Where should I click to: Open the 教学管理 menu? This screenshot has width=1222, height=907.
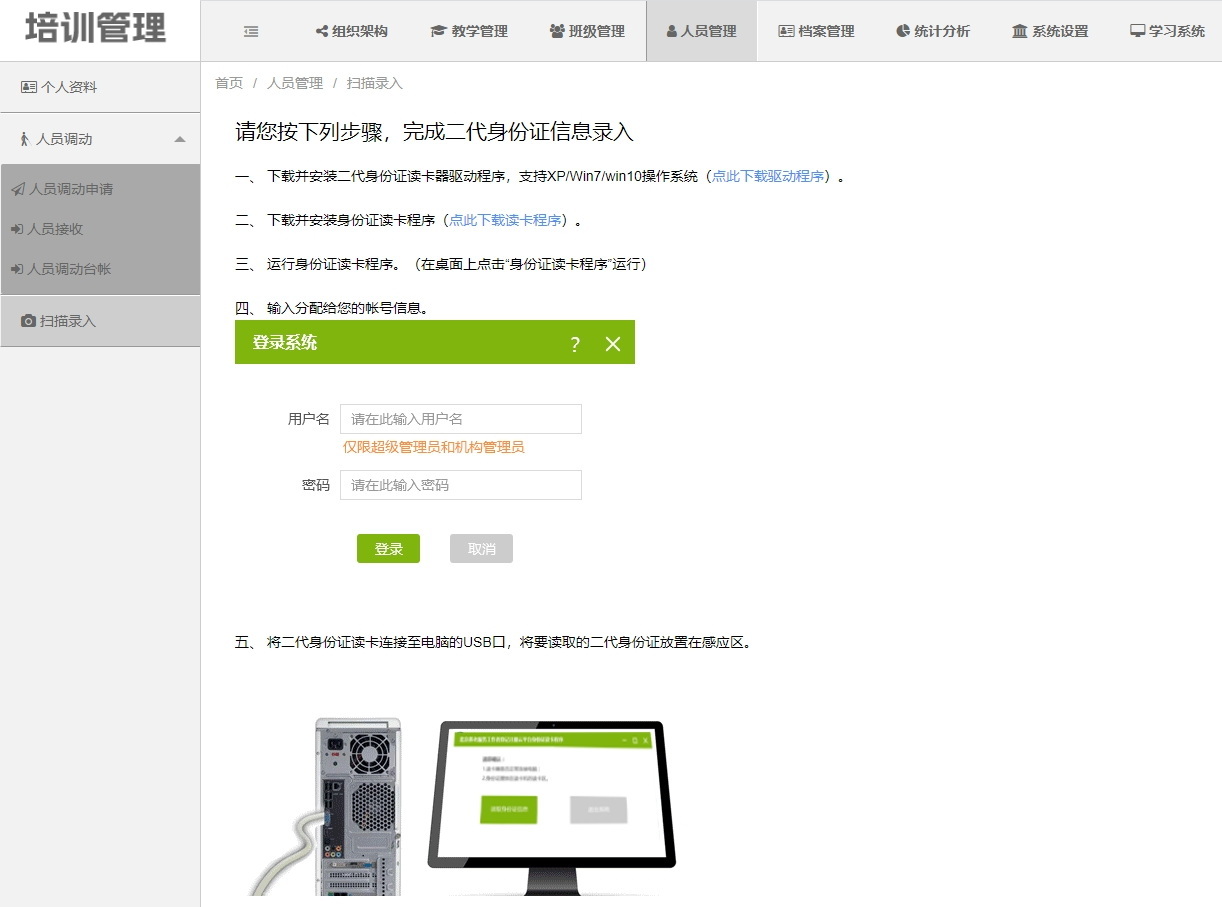point(469,31)
